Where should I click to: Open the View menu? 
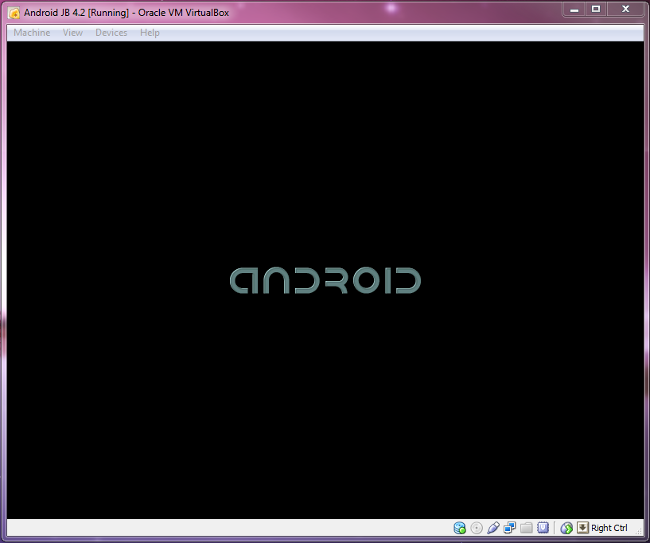(73, 33)
